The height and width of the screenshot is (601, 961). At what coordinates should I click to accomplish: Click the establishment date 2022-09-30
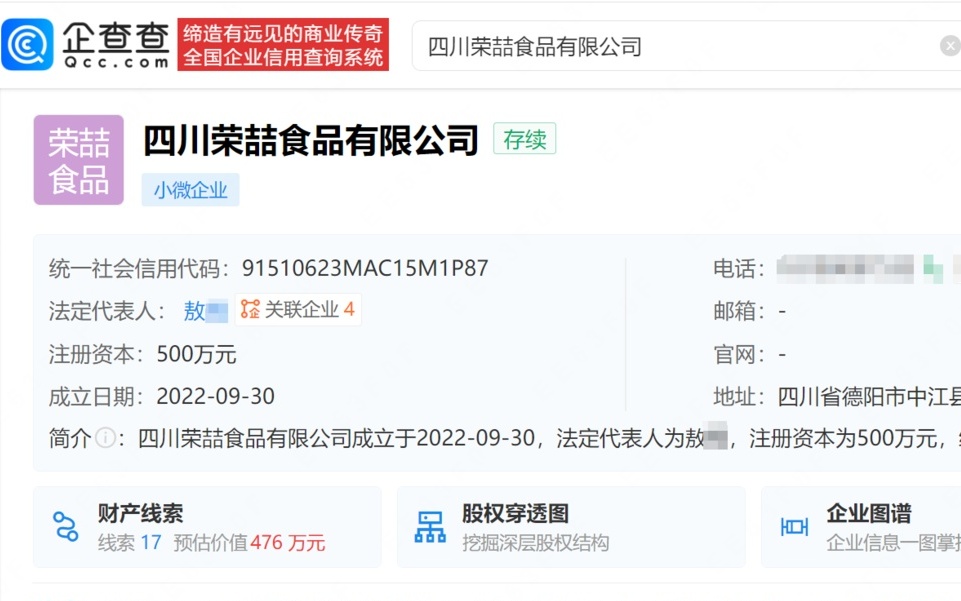point(215,396)
